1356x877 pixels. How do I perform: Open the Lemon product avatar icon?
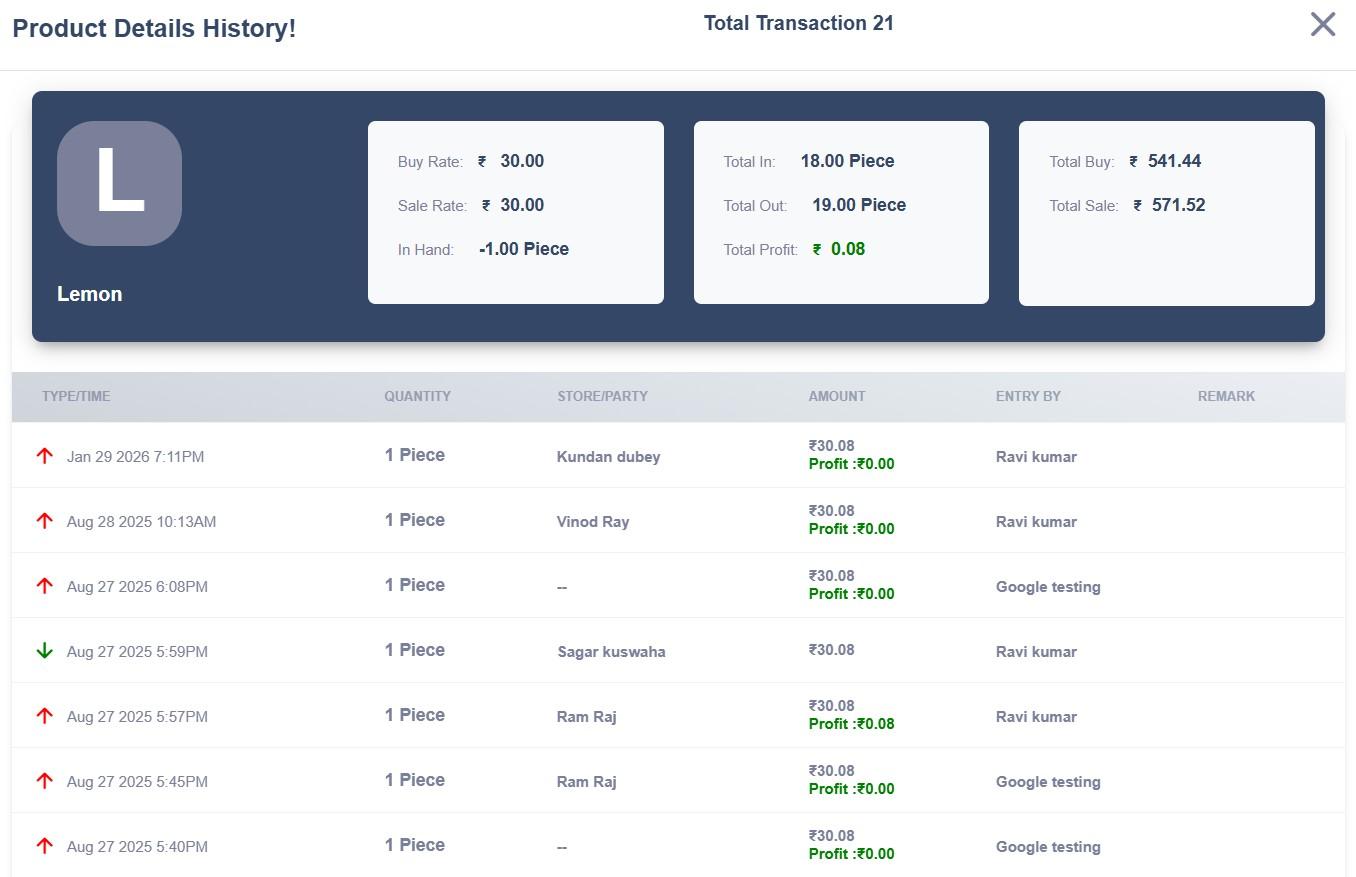pos(118,183)
